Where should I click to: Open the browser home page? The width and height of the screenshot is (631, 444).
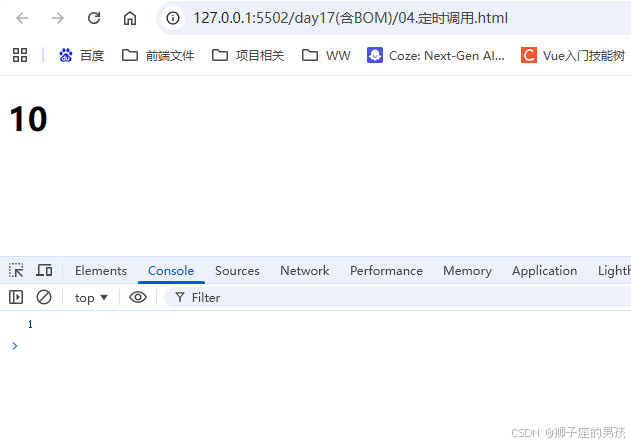click(x=130, y=18)
